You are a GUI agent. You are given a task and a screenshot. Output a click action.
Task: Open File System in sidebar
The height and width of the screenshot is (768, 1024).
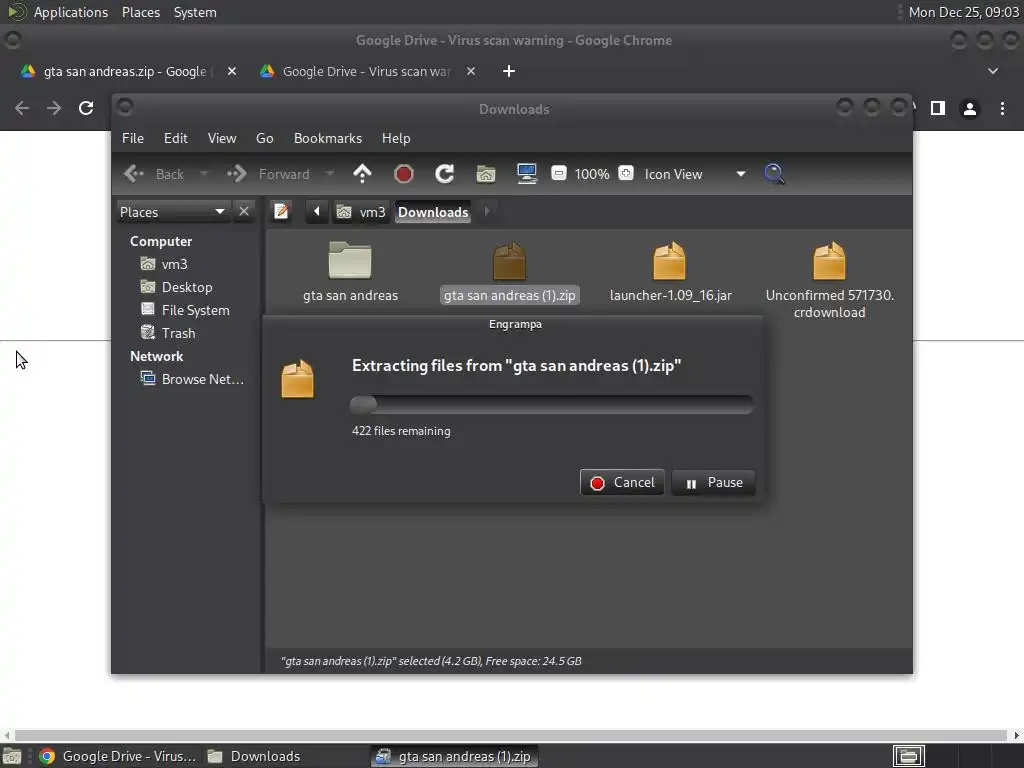click(x=195, y=310)
